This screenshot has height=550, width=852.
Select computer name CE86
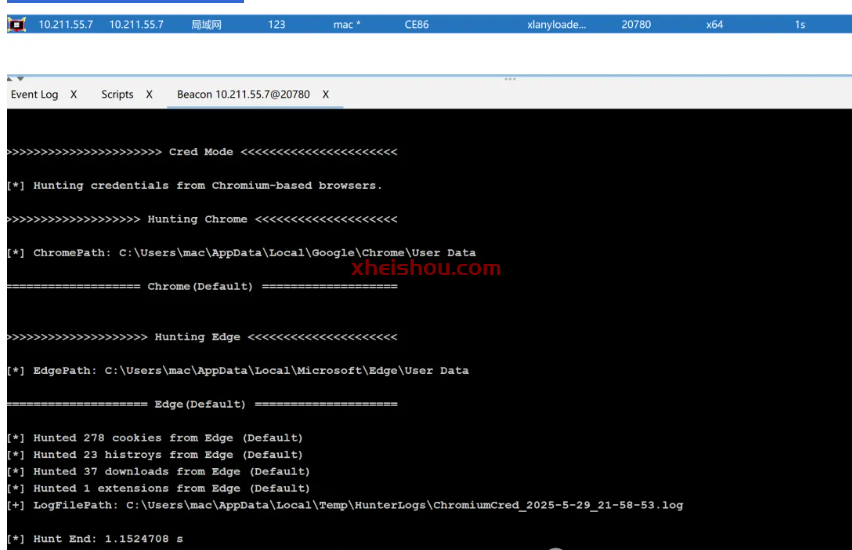[x=417, y=24]
